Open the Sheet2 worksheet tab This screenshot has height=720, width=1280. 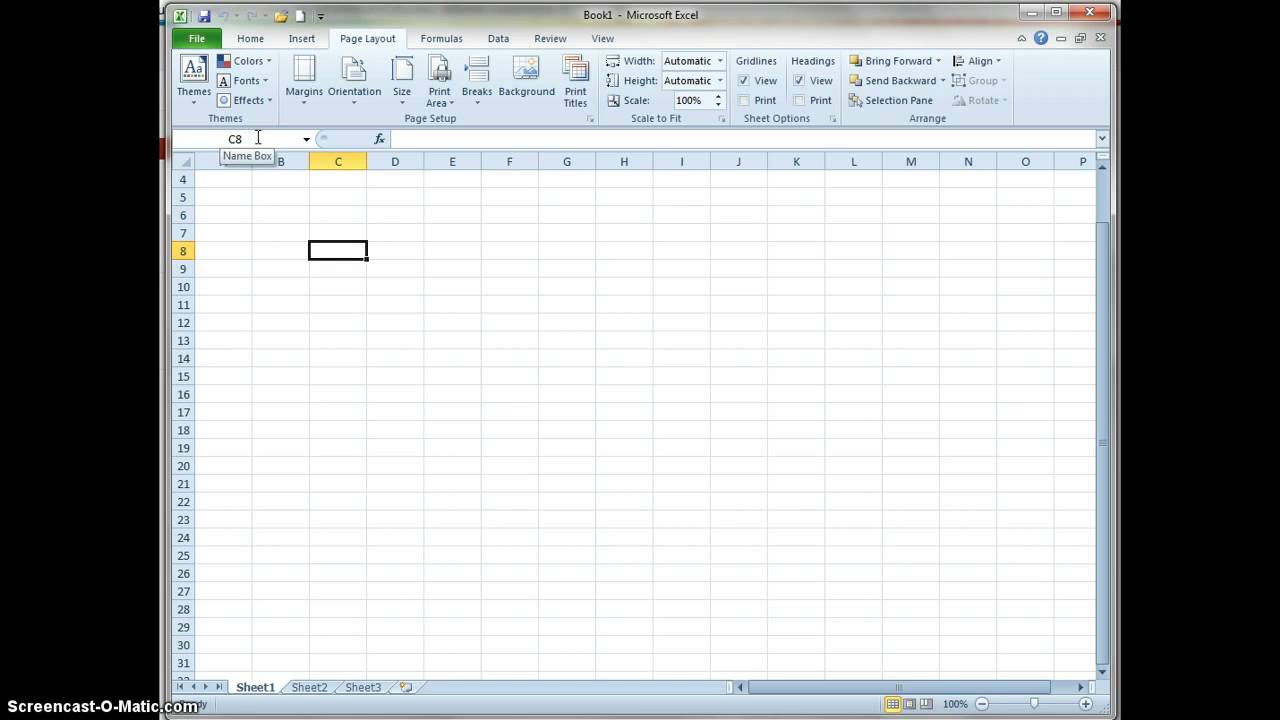tap(309, 687)
